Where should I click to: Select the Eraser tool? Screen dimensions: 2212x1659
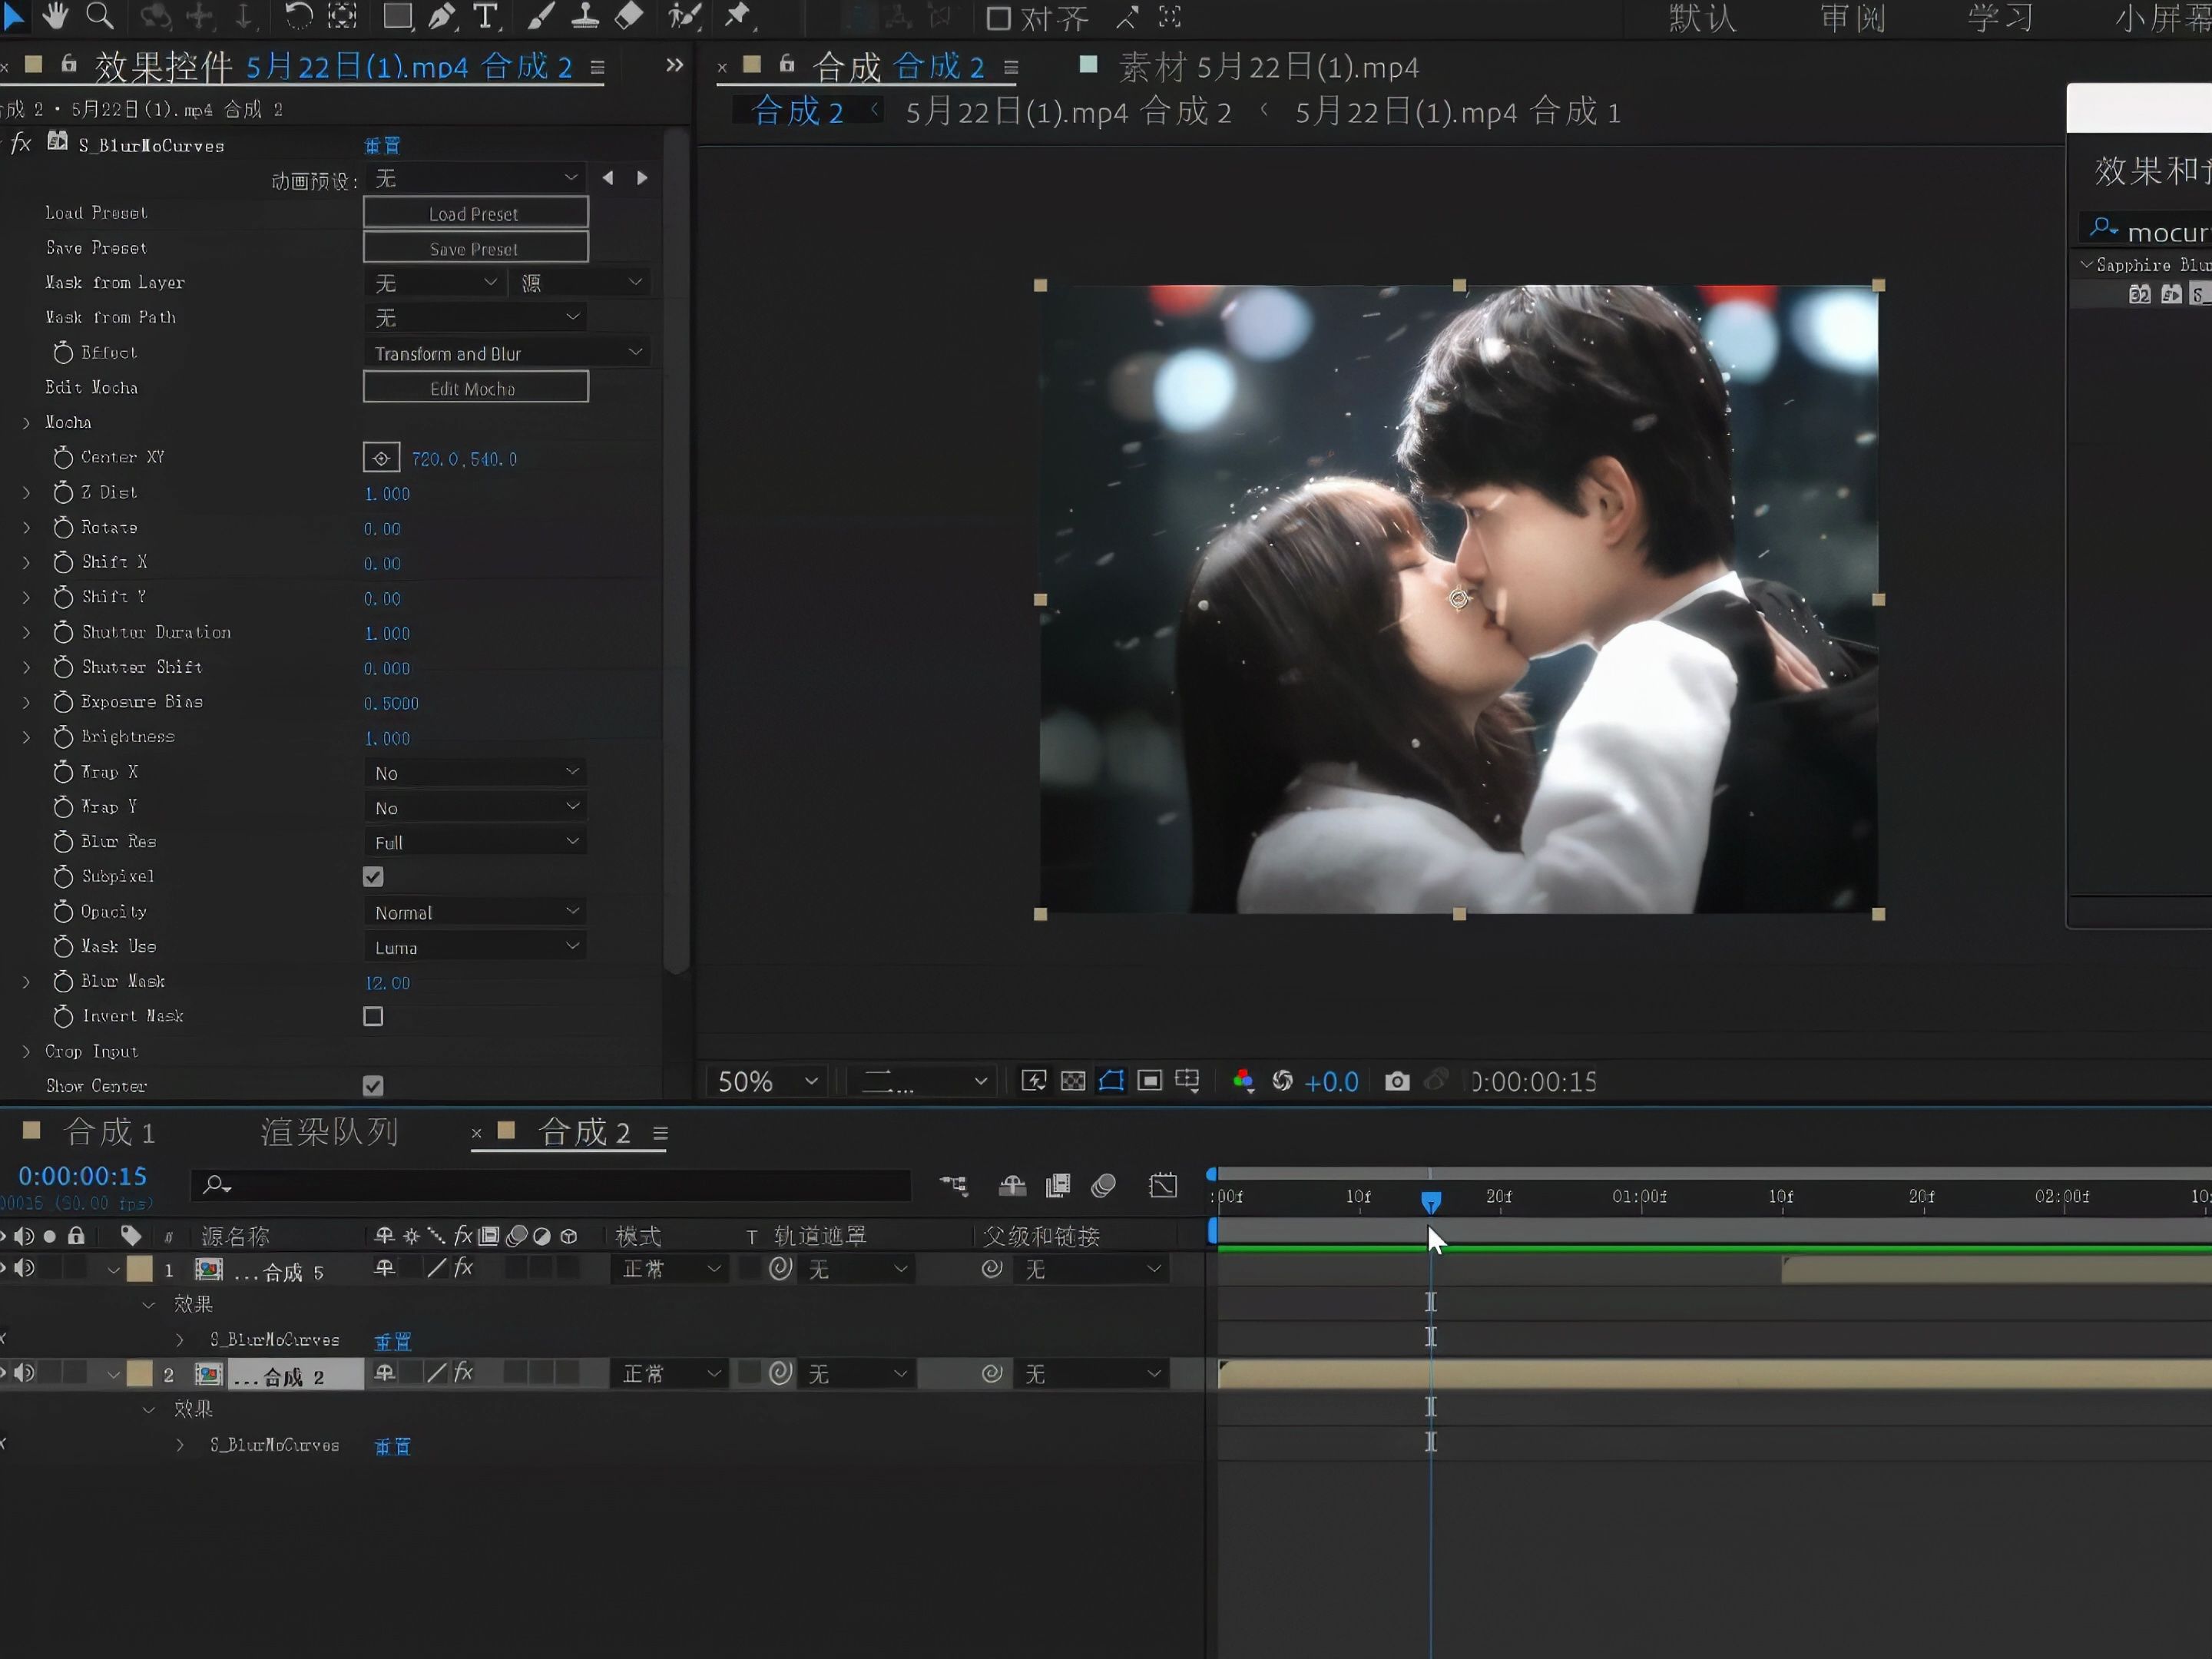tap(629, 16)
